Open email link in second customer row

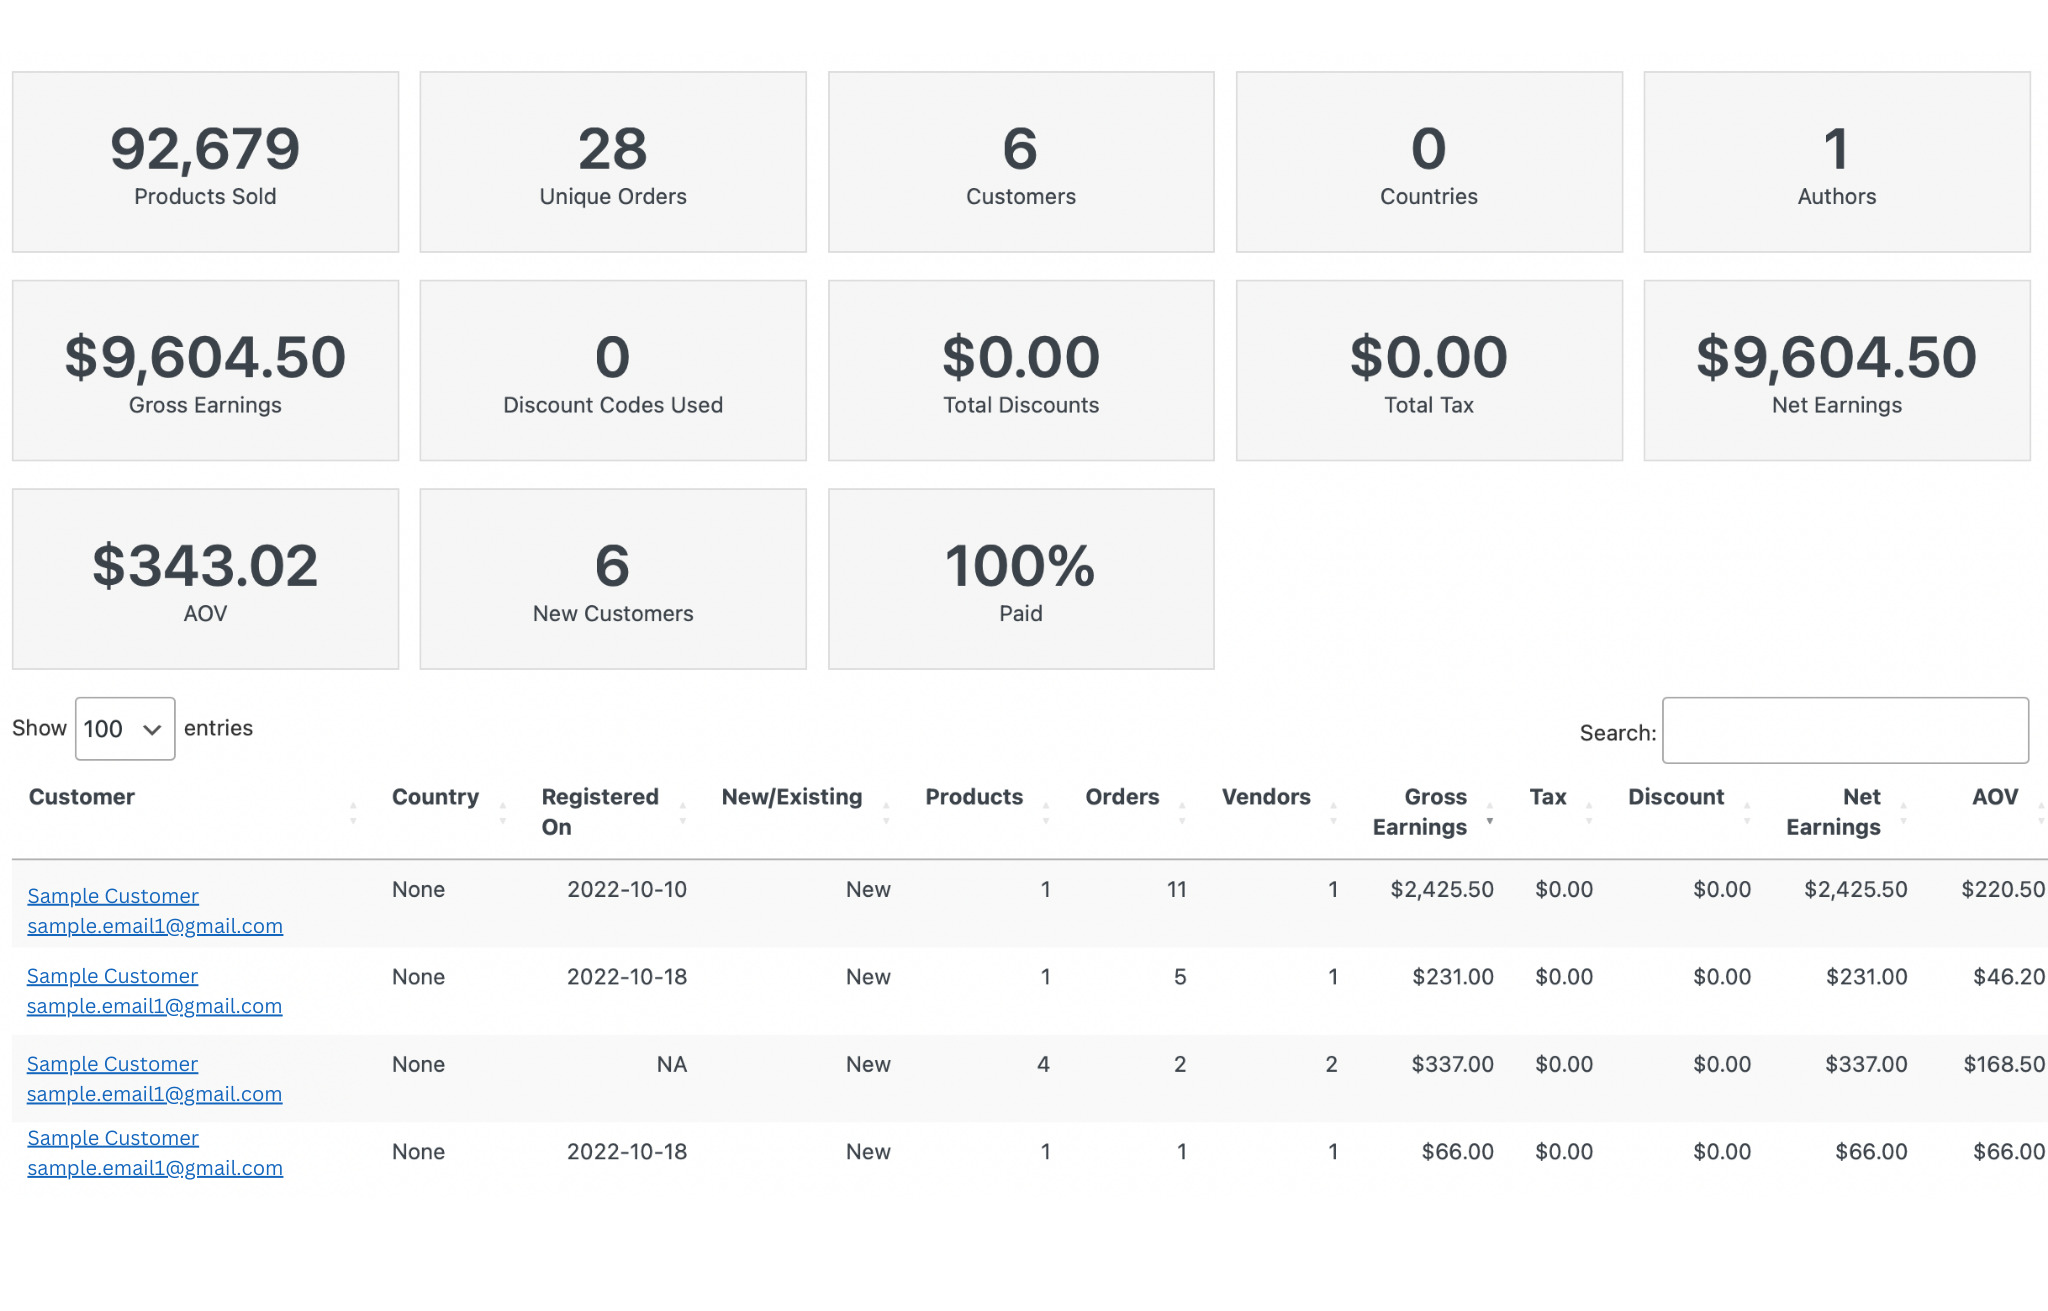pos(155,1006)
